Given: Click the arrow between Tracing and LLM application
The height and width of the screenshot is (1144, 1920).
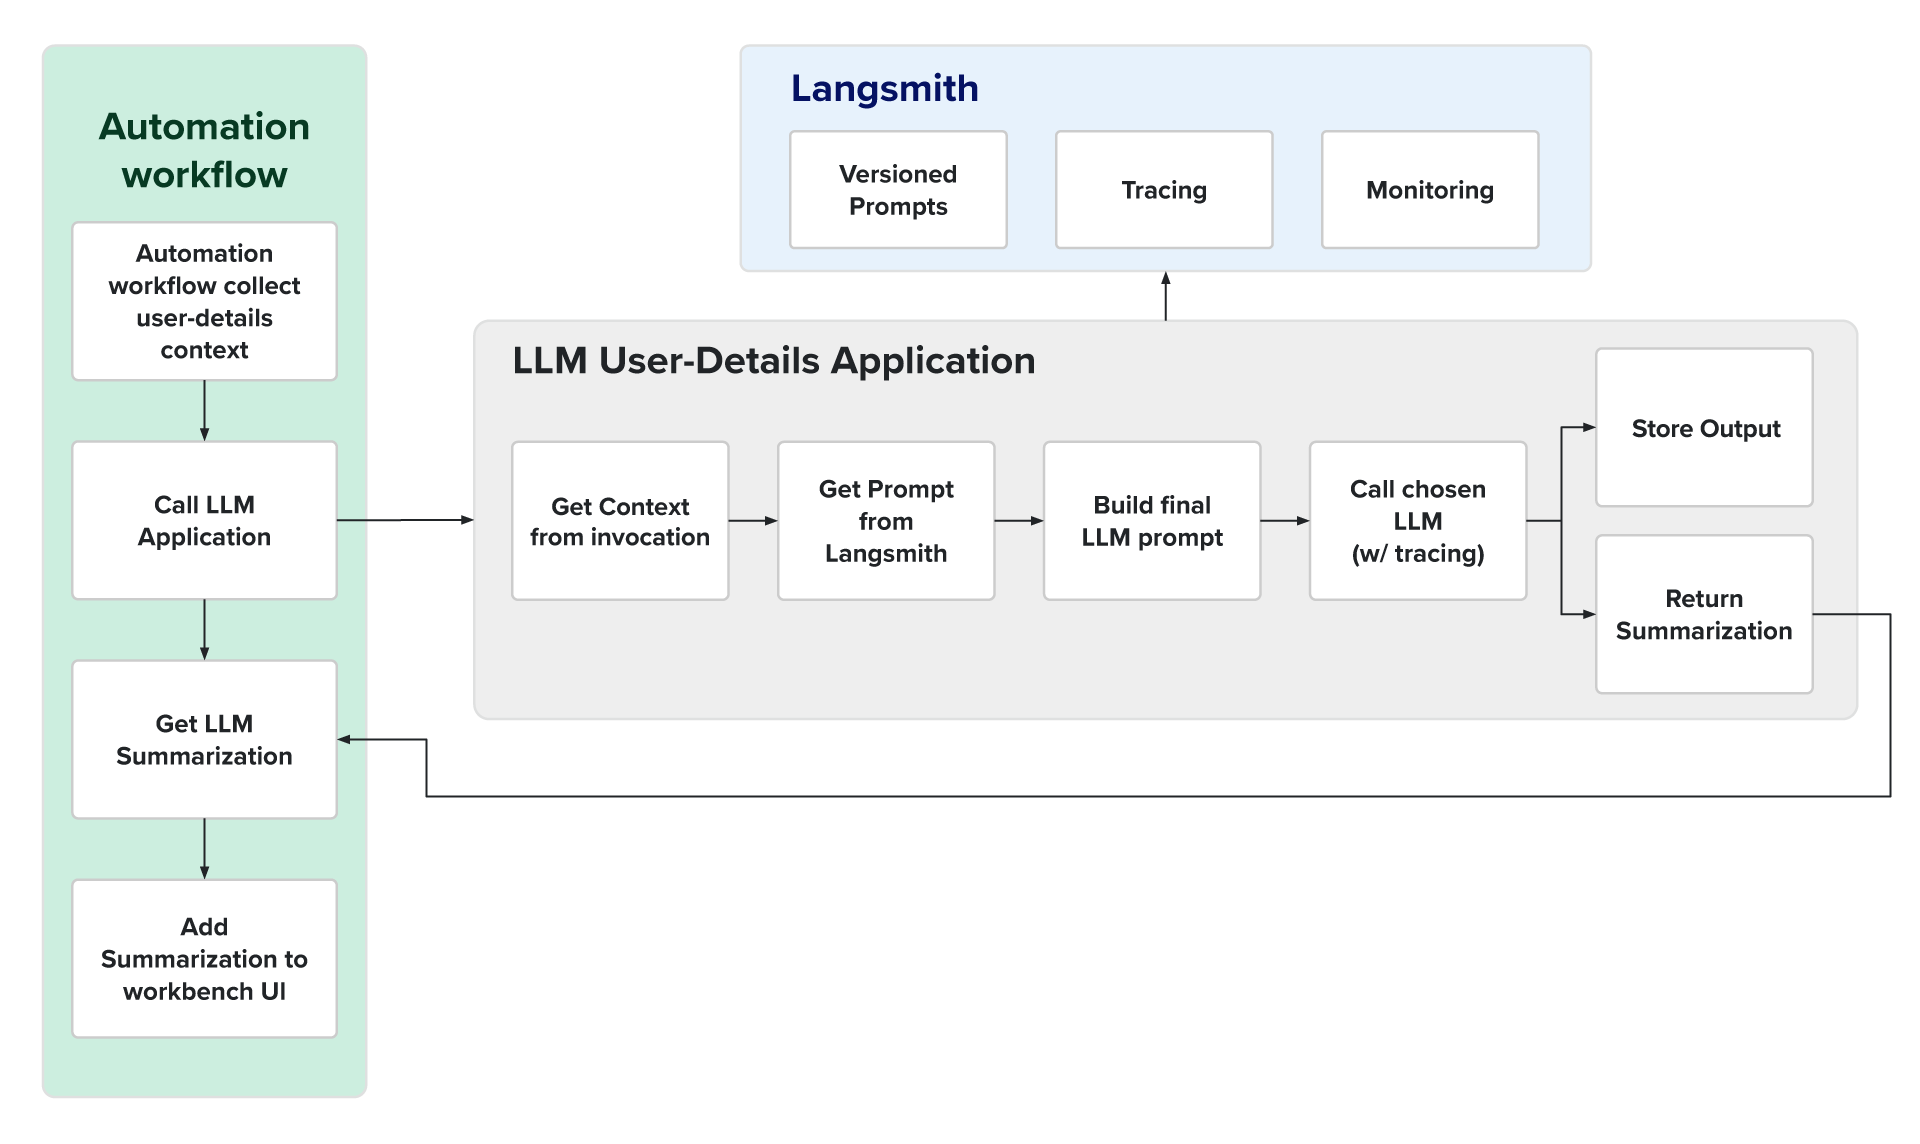Looking at the screenshot, I should 1164,295.
